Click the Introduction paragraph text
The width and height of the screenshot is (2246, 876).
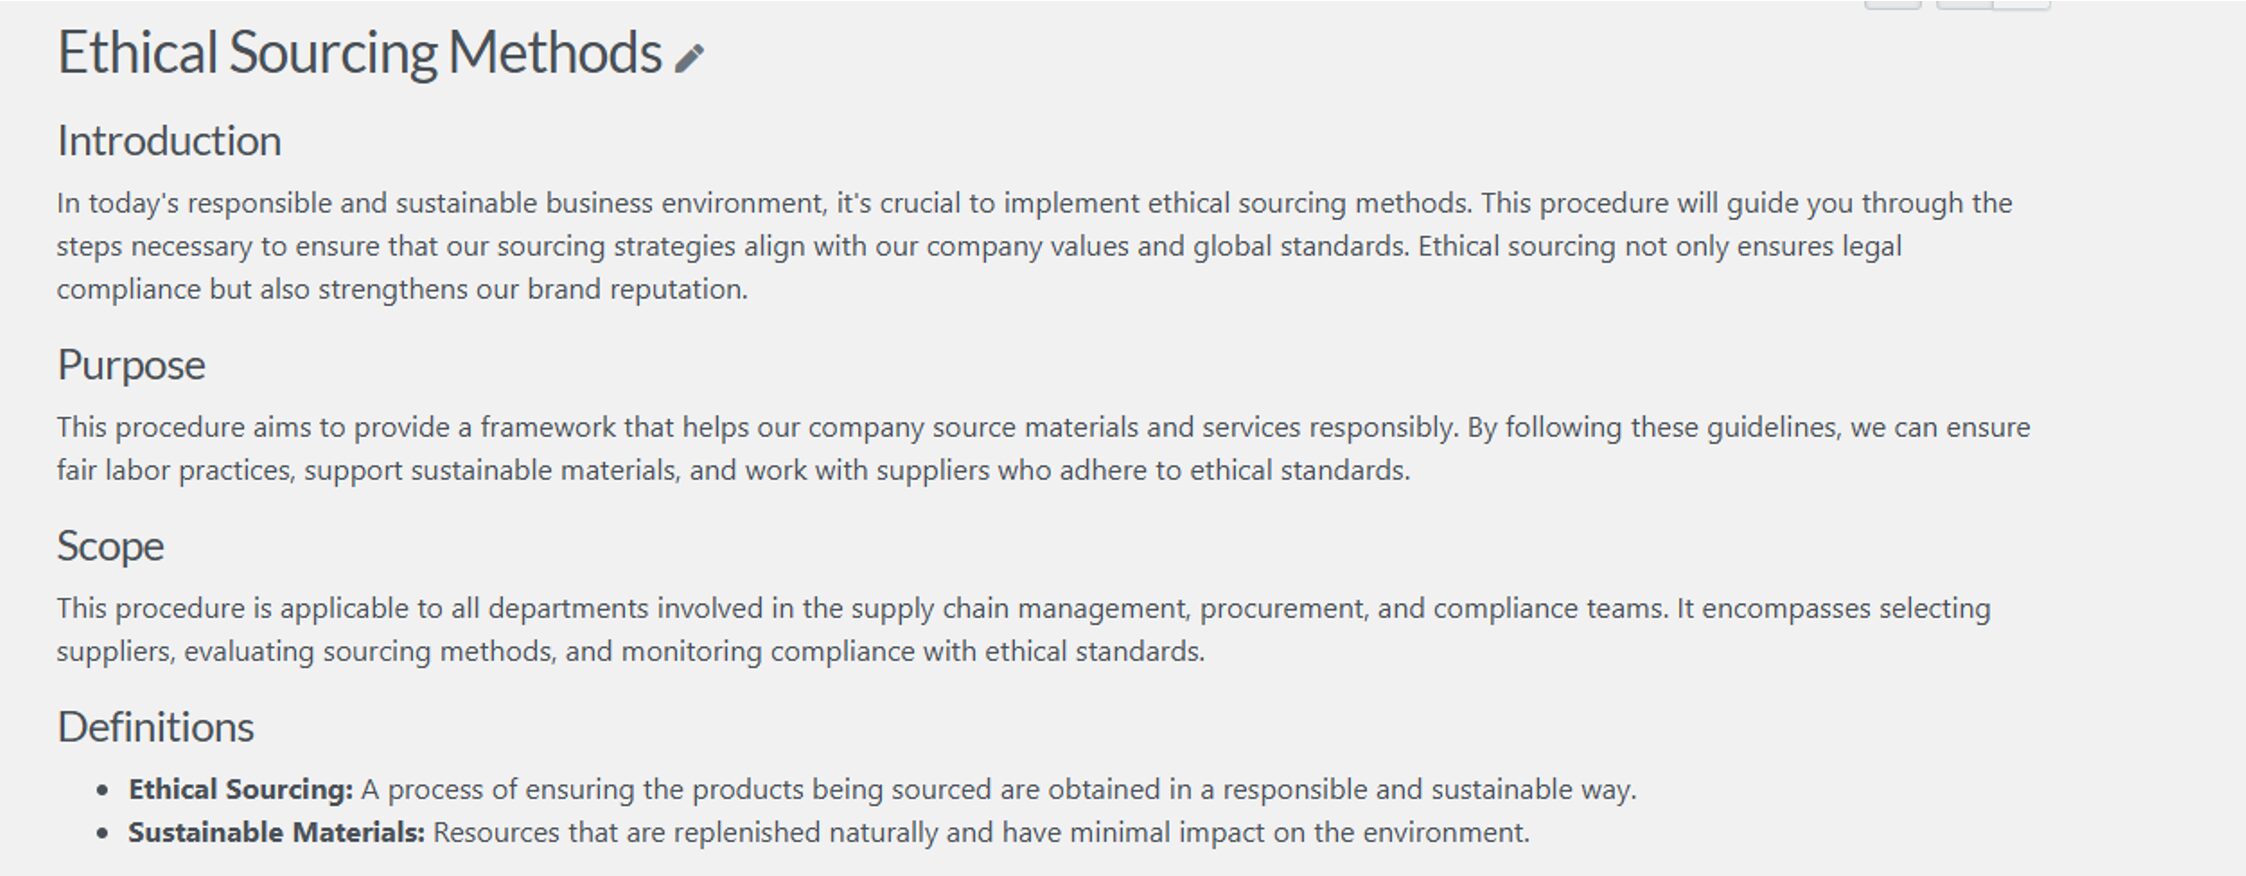click(1034, 246)
